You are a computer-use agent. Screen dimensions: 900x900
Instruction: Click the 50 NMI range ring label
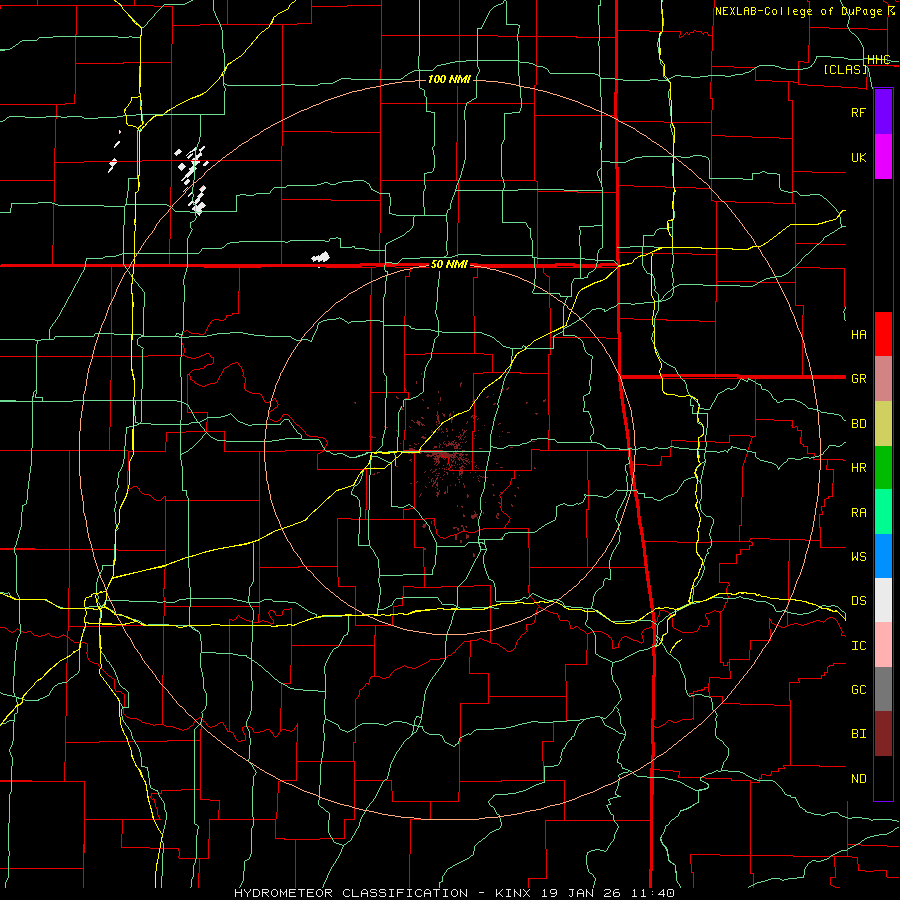[449, 265]
